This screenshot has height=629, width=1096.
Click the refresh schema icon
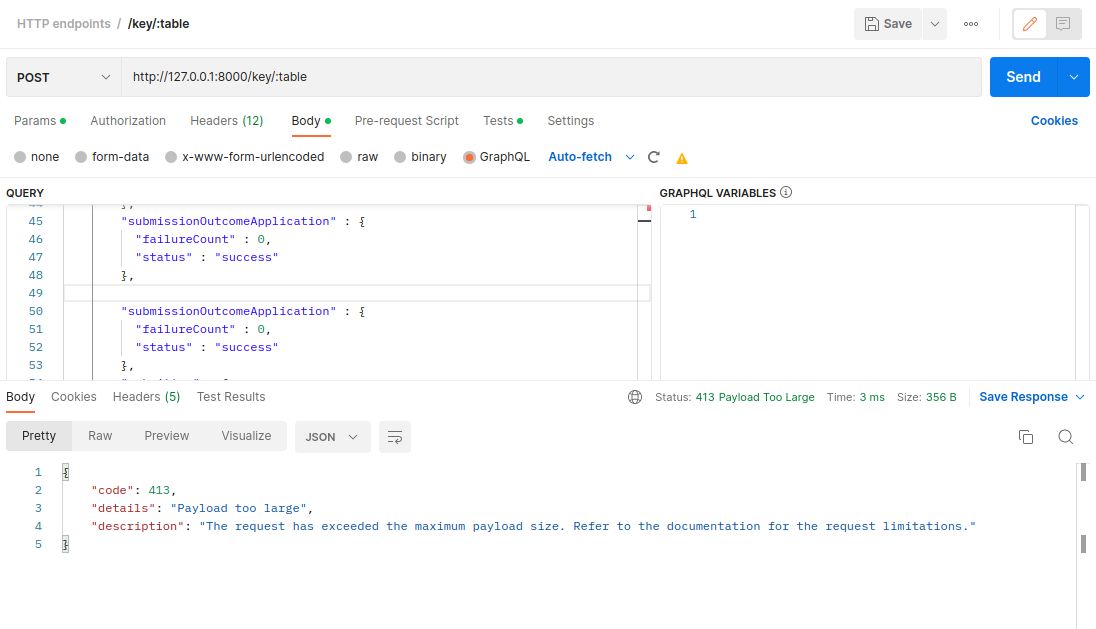654,157
